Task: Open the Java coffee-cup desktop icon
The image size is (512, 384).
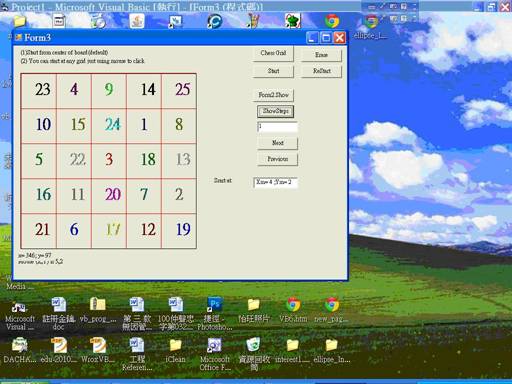Action: (137, 21)
